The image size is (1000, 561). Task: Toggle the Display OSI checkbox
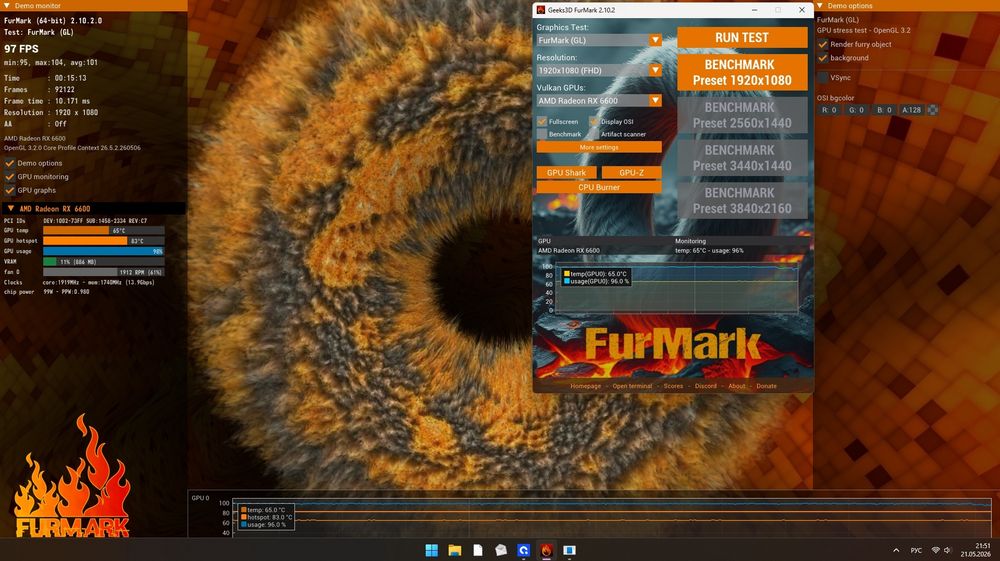click(594, 121)
